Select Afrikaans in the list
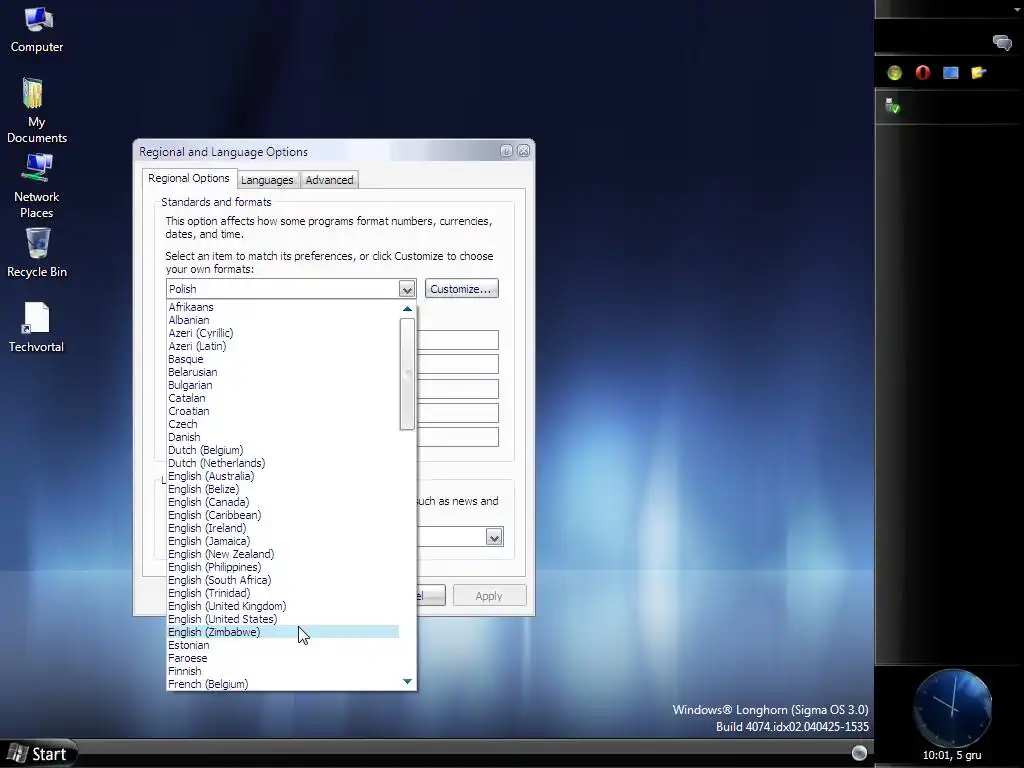This screenshot has height=768, width=1024. [x=283, y=307]
